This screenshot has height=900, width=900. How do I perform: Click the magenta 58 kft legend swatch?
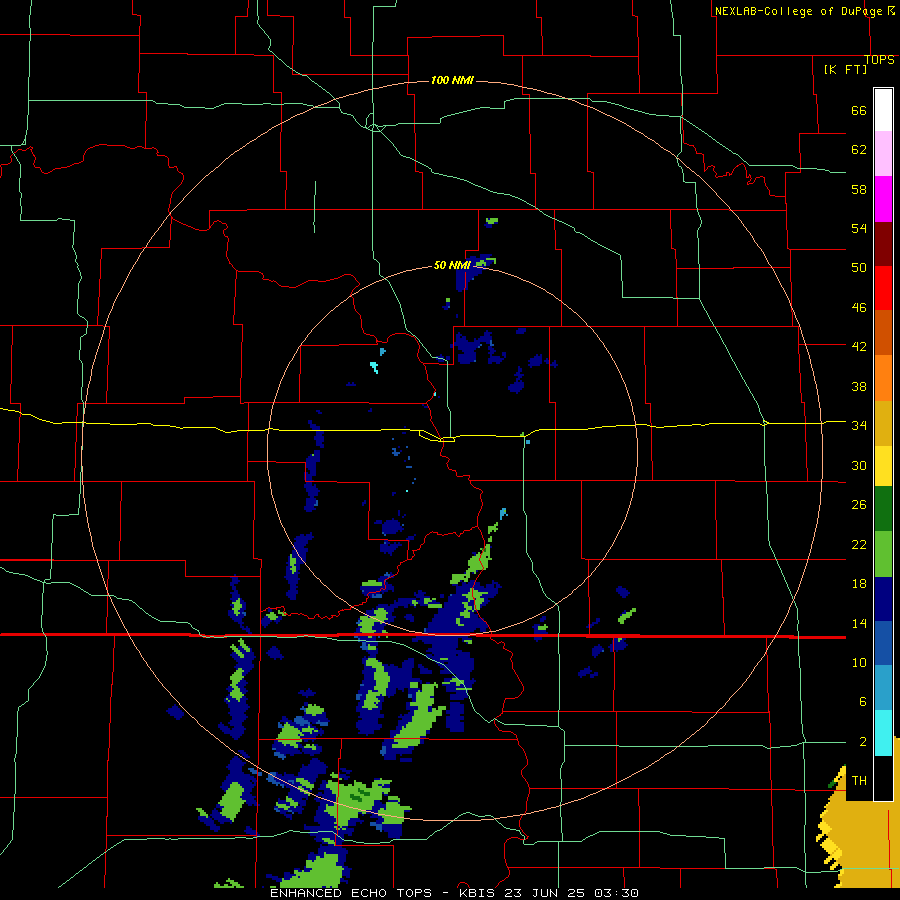(x=883, y=199)
